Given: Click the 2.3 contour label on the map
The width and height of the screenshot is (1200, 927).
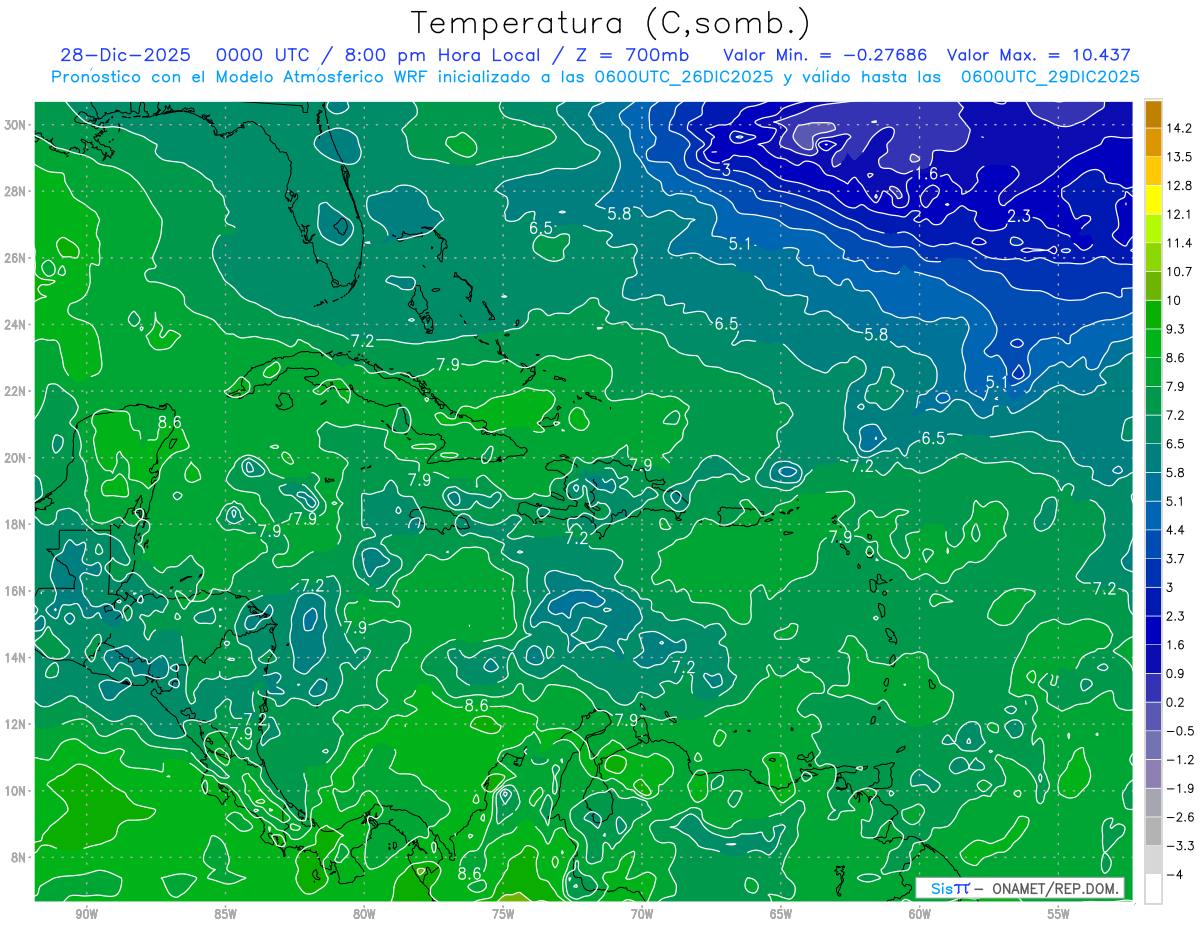Looking at the screenshot, I should 1019,216.
